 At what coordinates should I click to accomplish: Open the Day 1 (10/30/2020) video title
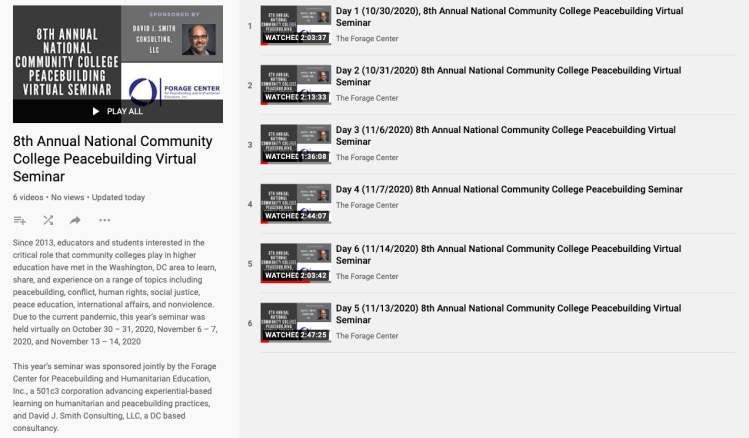pyautogui.click(x=509, y=17)
